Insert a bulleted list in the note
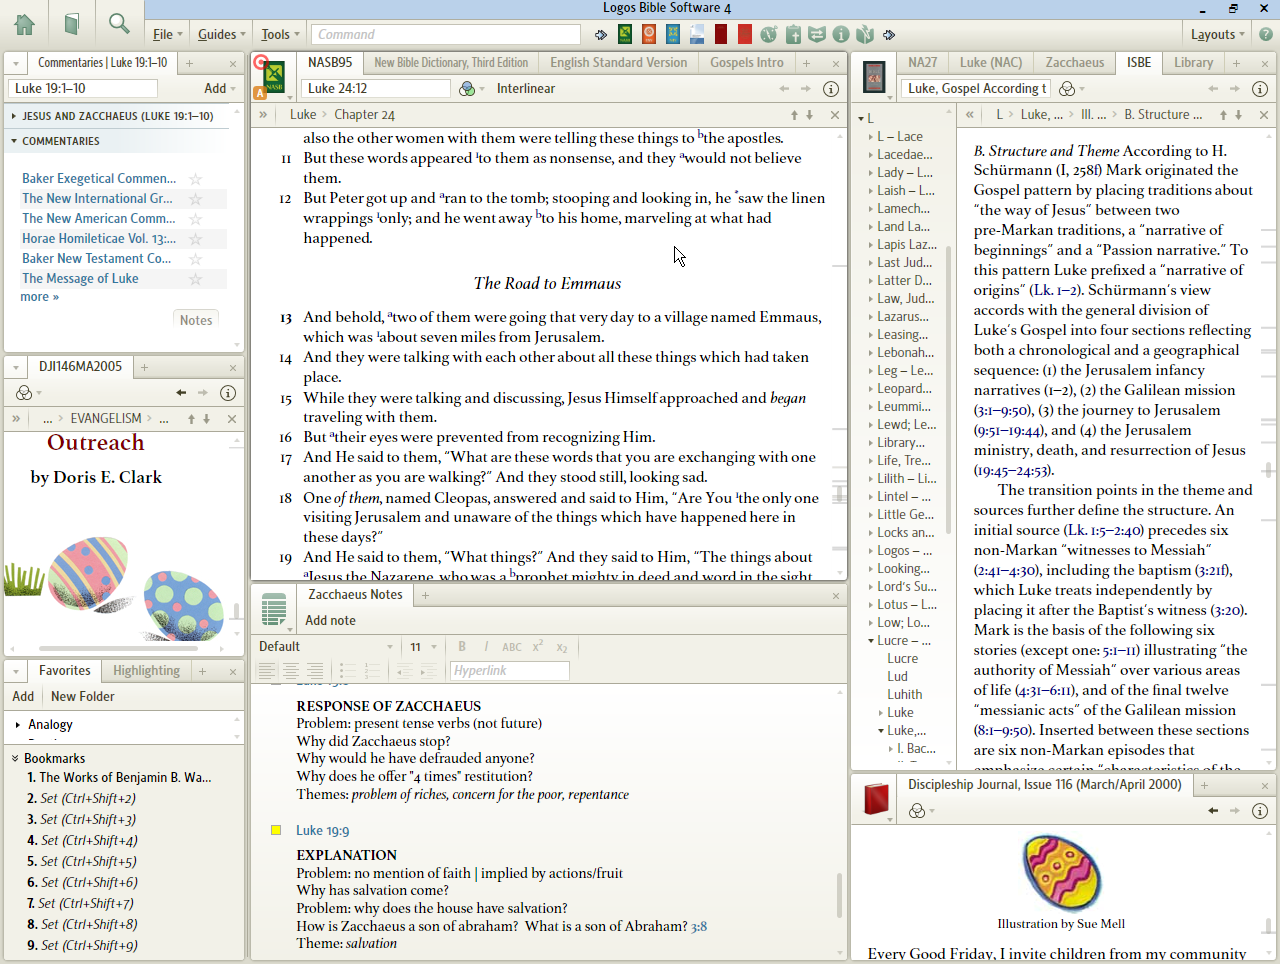The width and height of the screenshot is (1280, 964). tap(347, 671)
